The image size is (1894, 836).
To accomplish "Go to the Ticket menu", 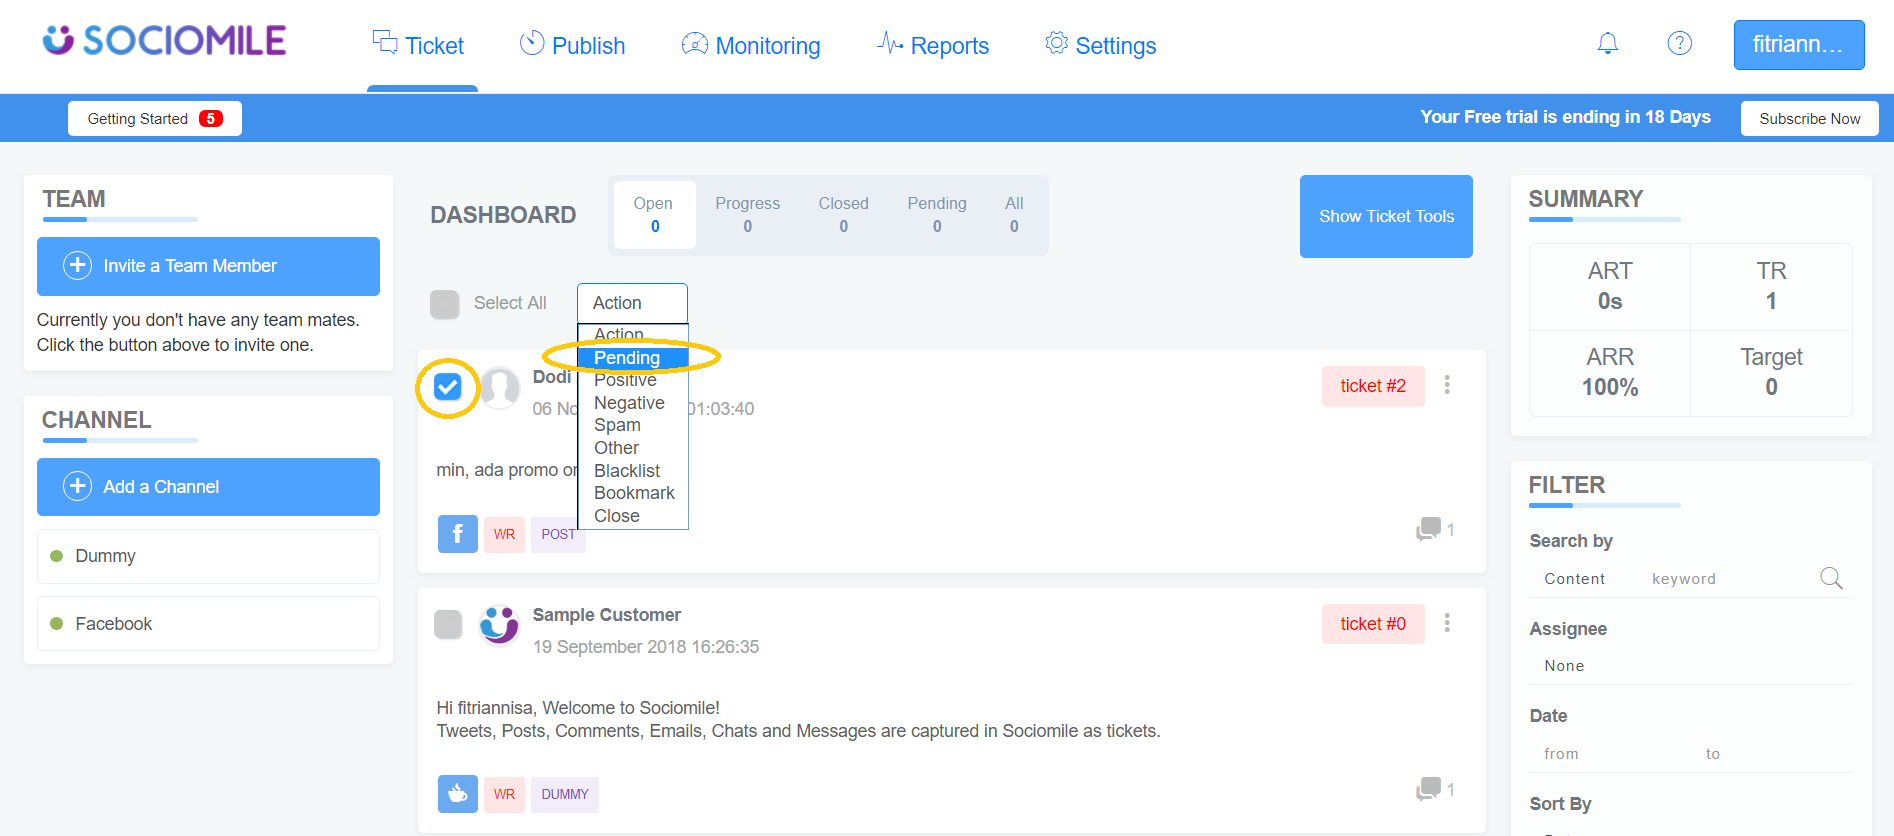I will click(419, 45).
